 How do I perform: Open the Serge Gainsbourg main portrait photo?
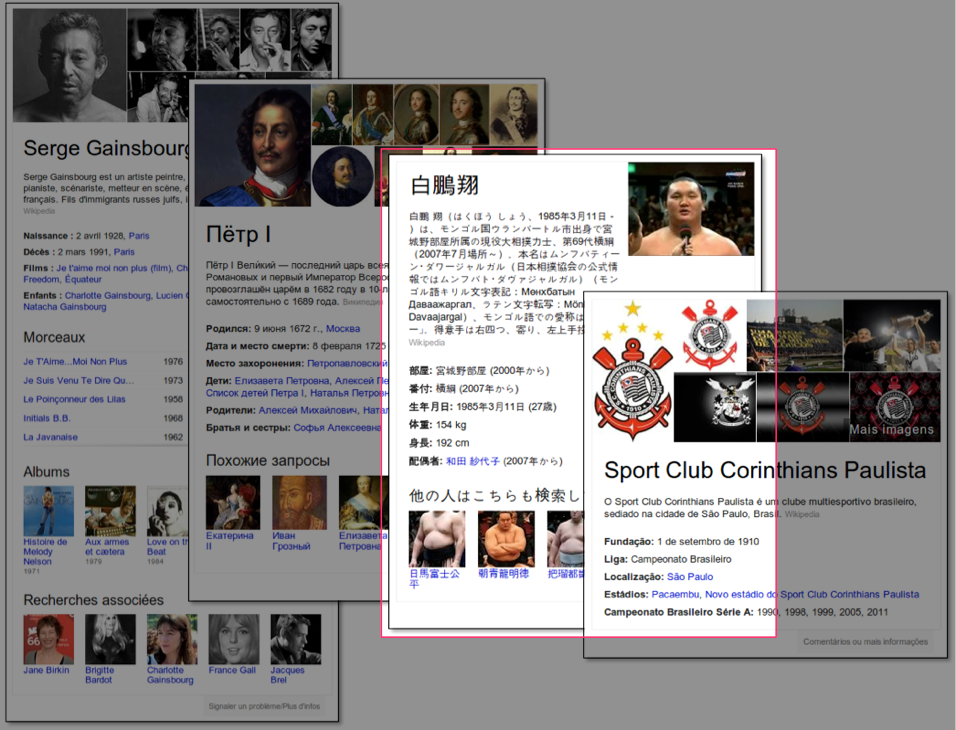coord(70,65)
